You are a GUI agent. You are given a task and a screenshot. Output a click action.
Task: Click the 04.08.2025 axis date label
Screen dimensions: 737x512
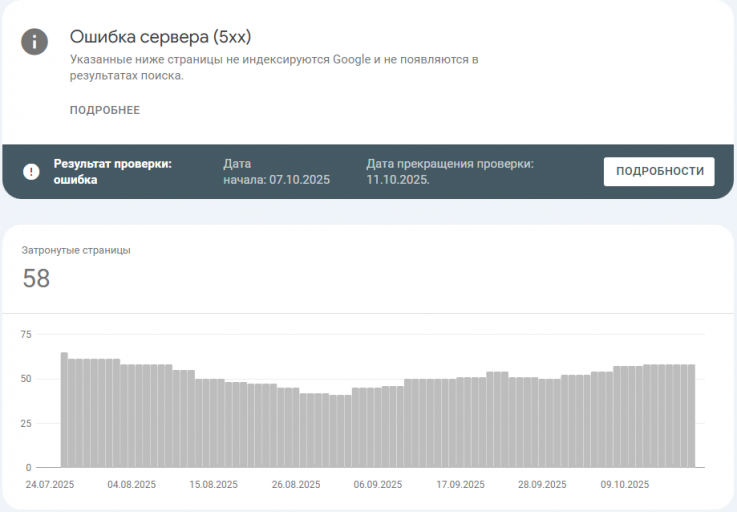132,485
